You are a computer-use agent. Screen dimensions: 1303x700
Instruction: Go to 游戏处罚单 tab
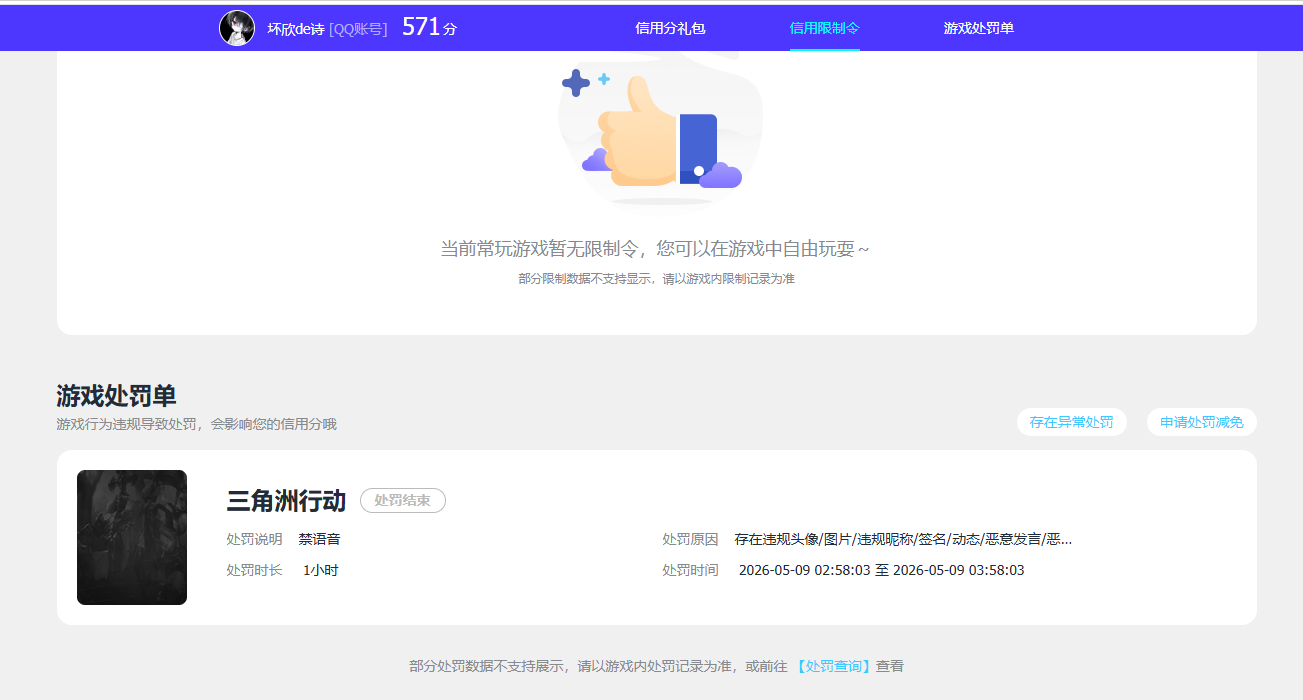coord(979,28)
